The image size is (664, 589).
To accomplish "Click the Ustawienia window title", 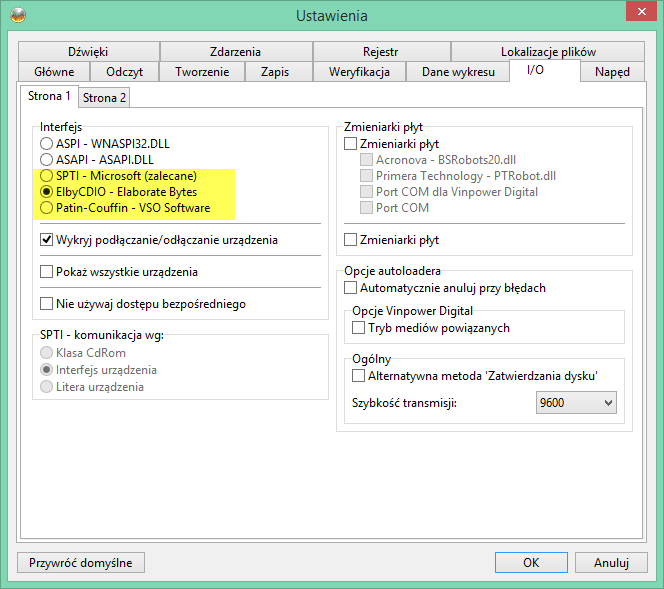I will pos(332,16).
